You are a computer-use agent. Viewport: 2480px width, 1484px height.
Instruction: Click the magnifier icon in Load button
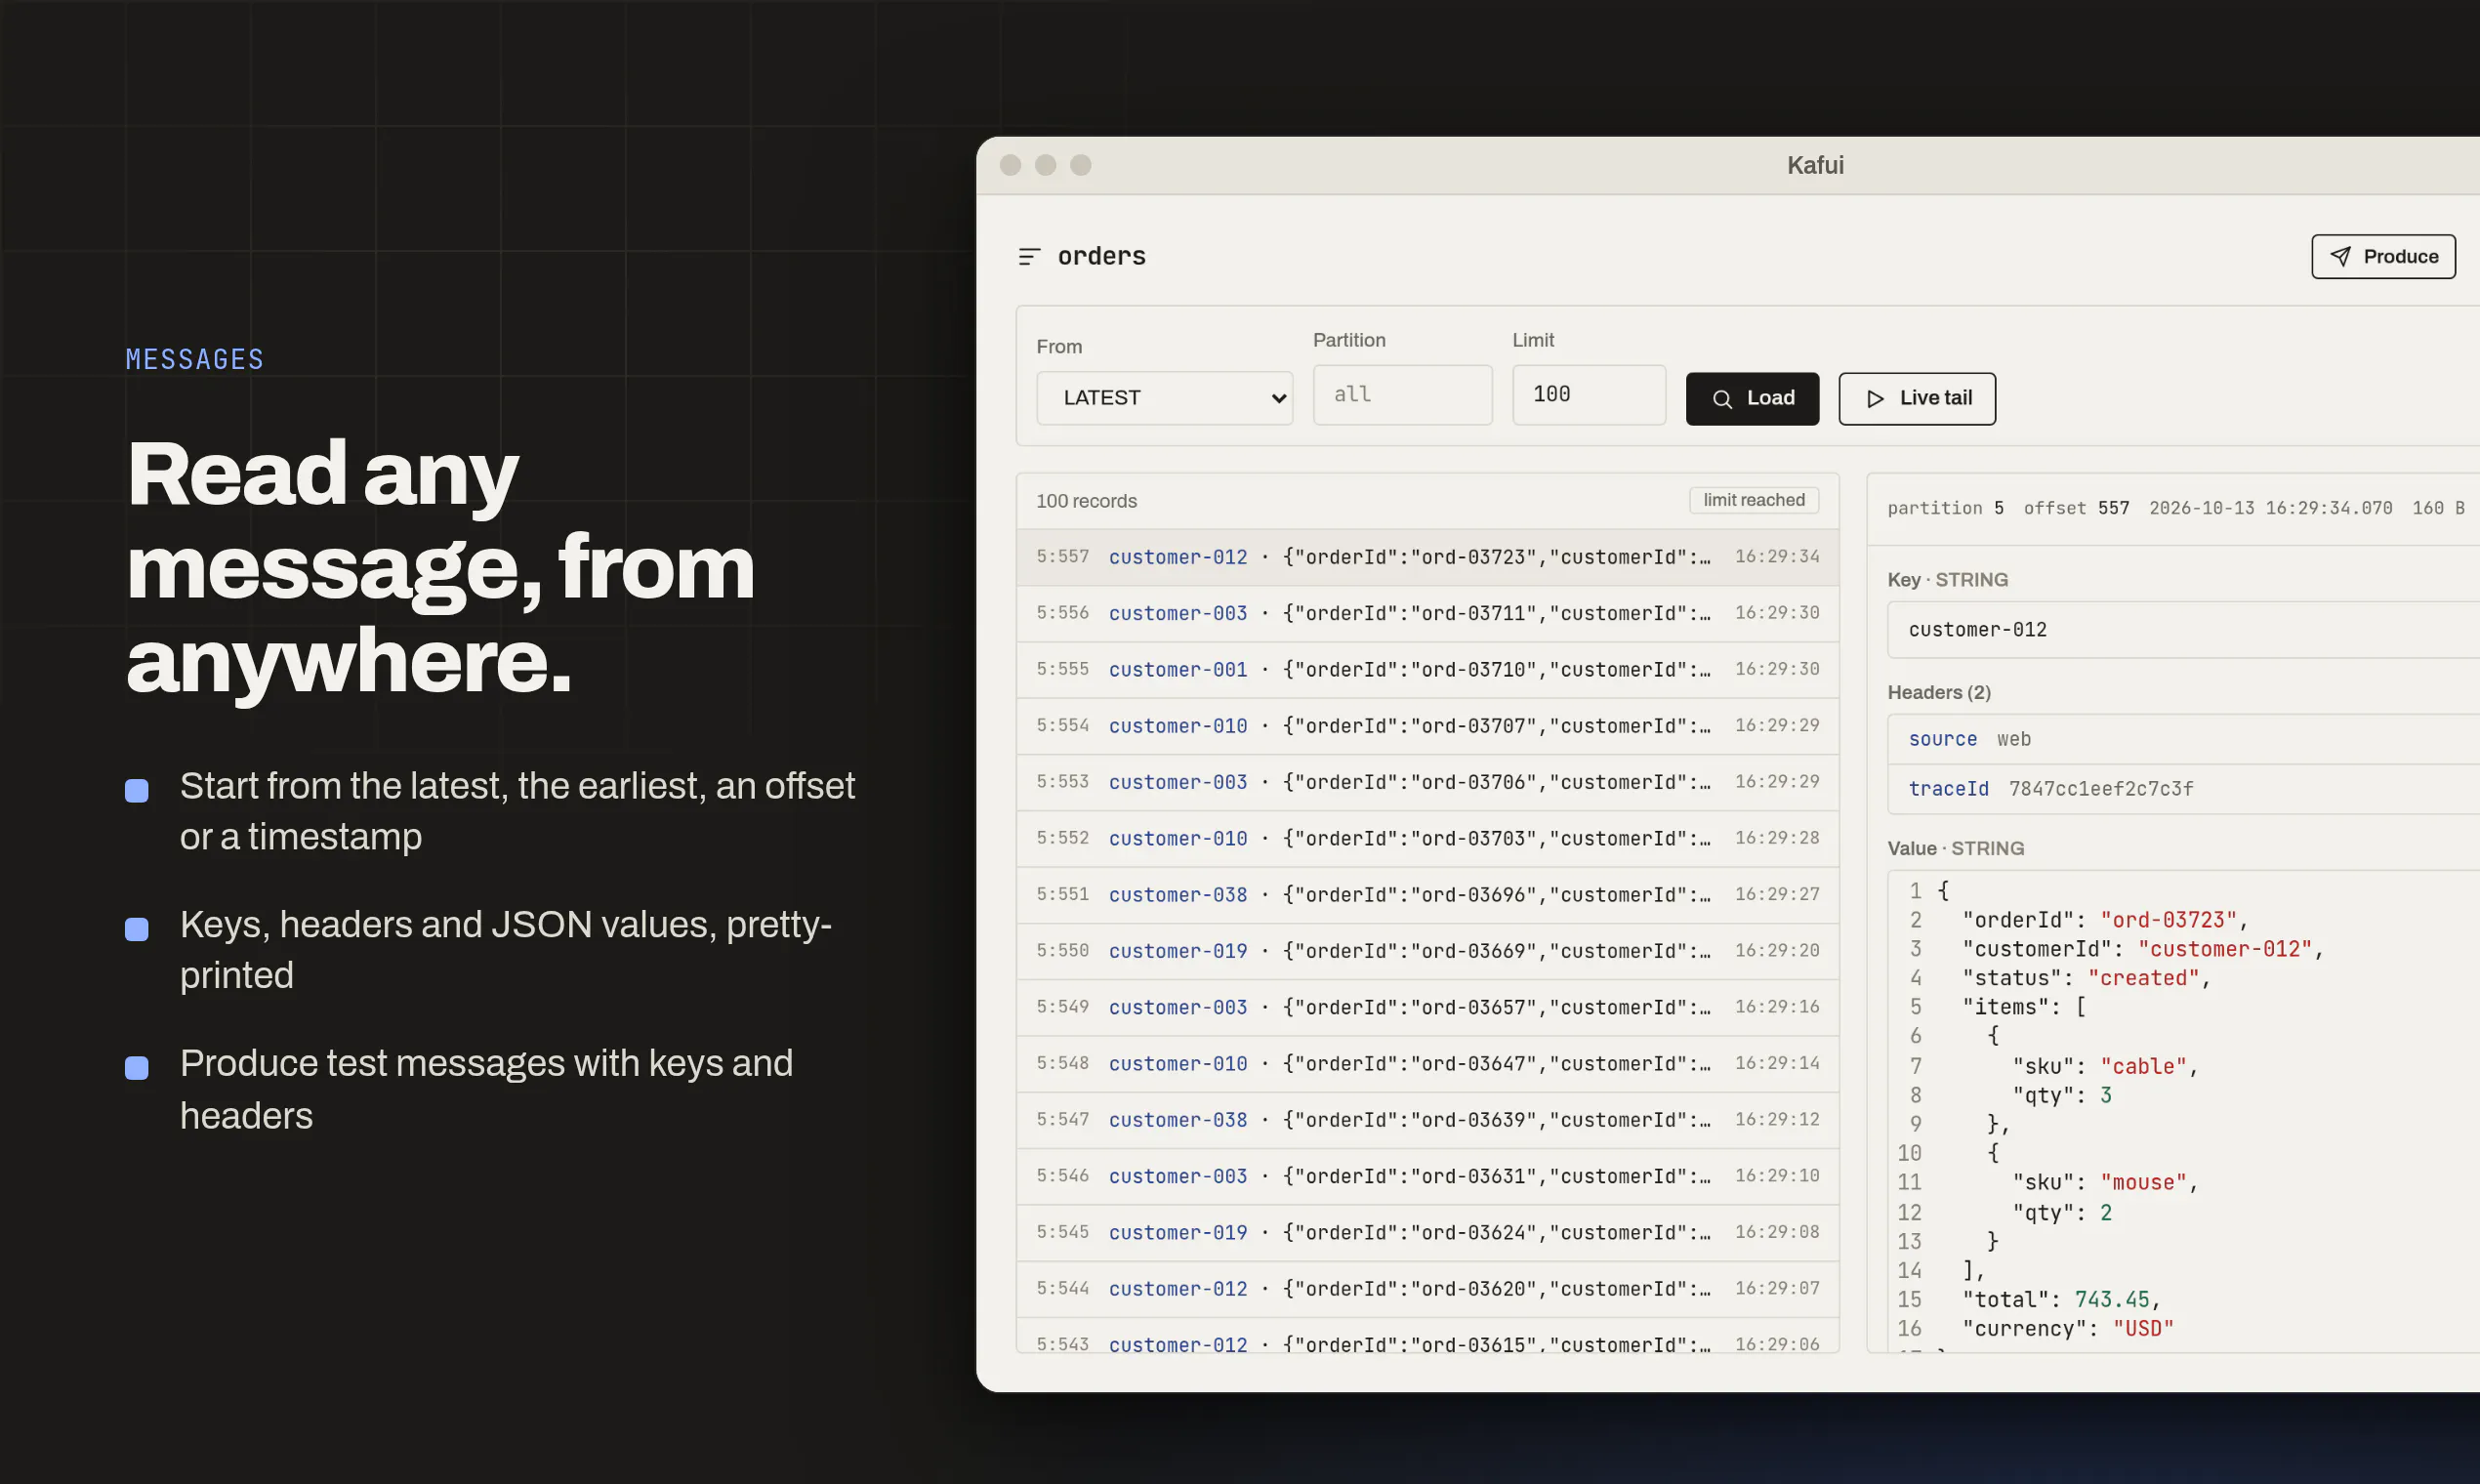(x=1722, y=399)
